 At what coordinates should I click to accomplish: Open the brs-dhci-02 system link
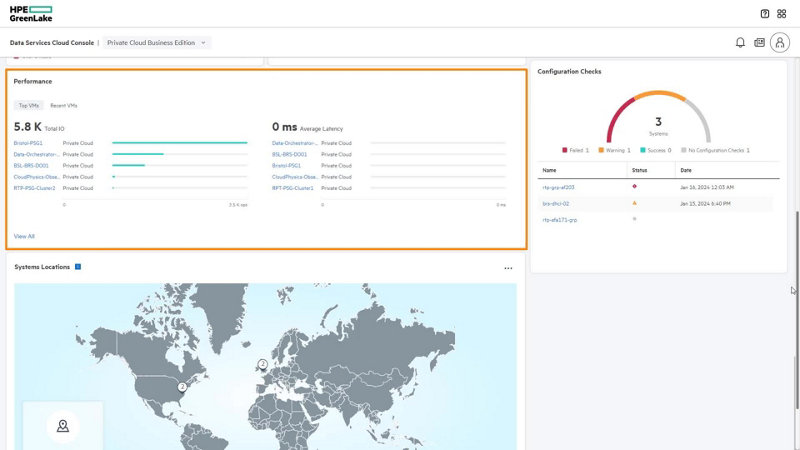click(556, 204)
